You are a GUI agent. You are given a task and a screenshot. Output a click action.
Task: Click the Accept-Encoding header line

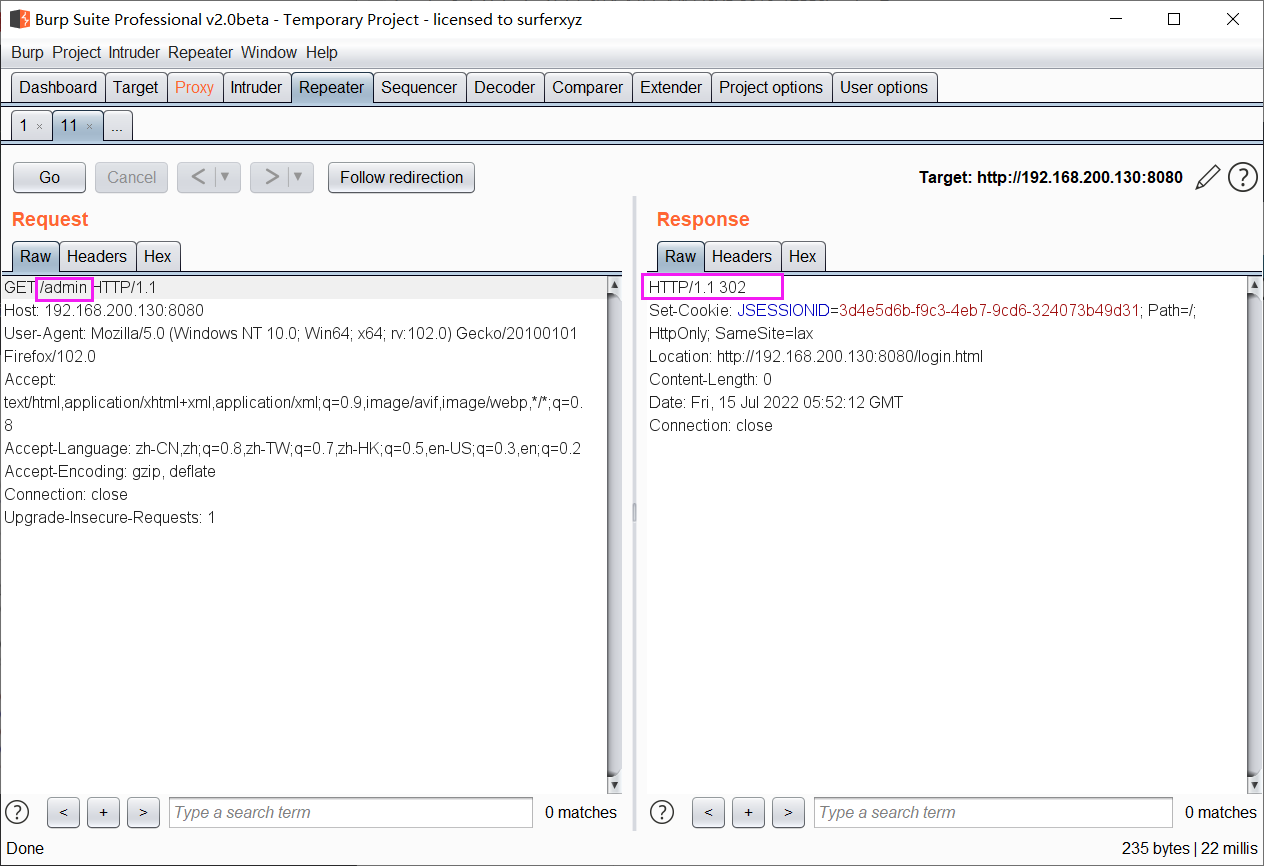110,471
